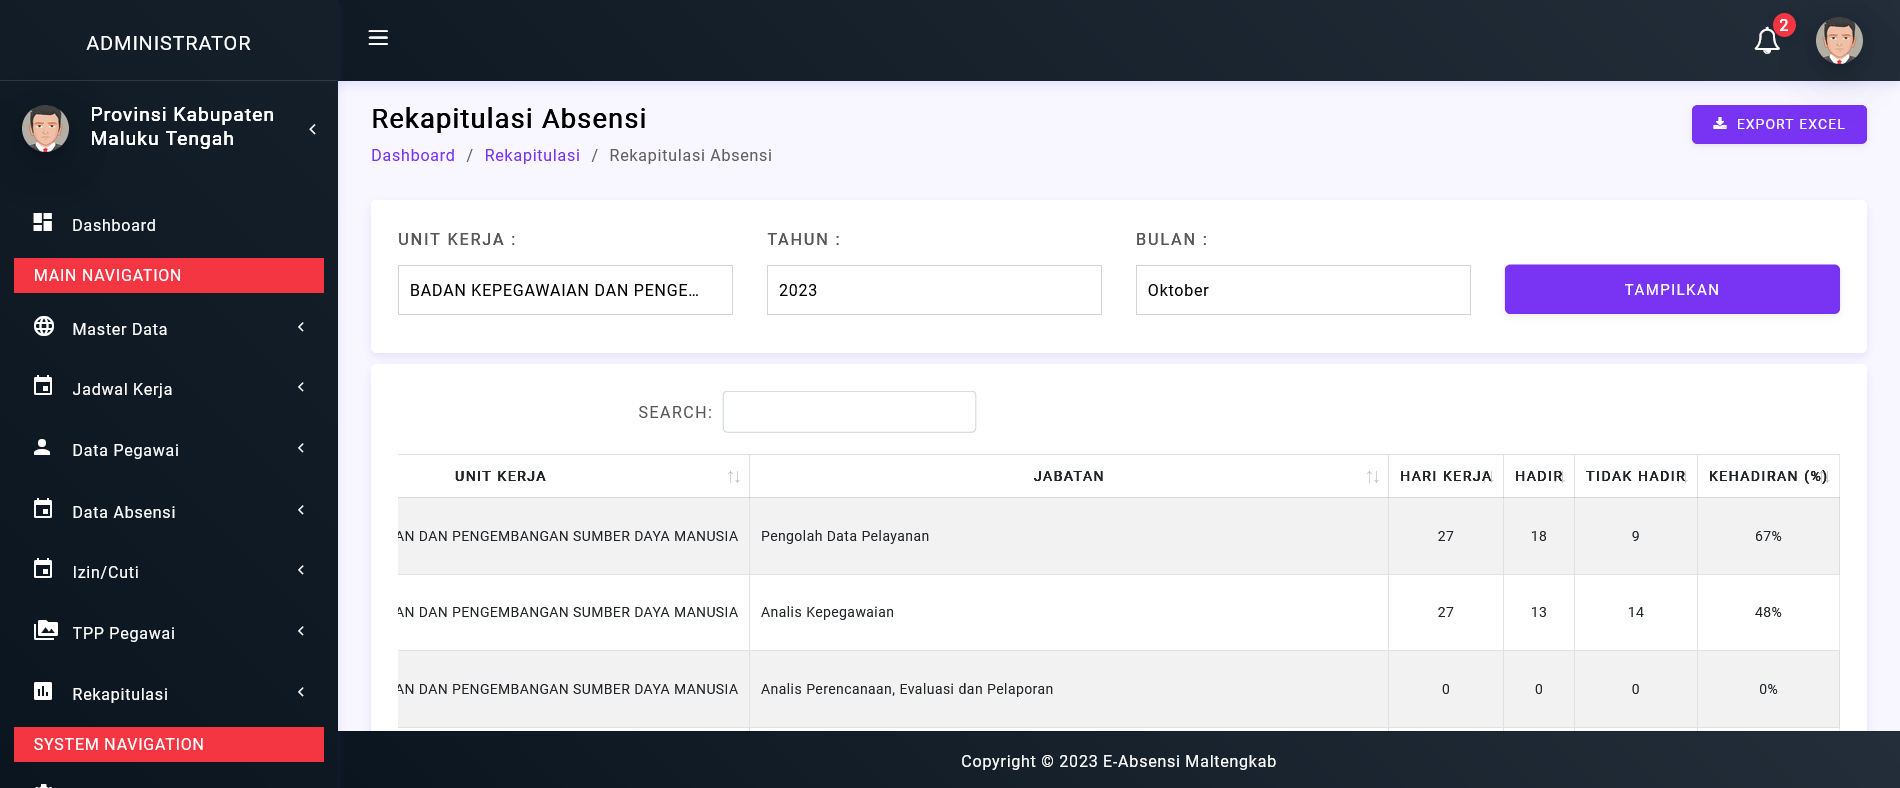Expand the Jadwal Kerja submenu chevron

click(301, 387)
